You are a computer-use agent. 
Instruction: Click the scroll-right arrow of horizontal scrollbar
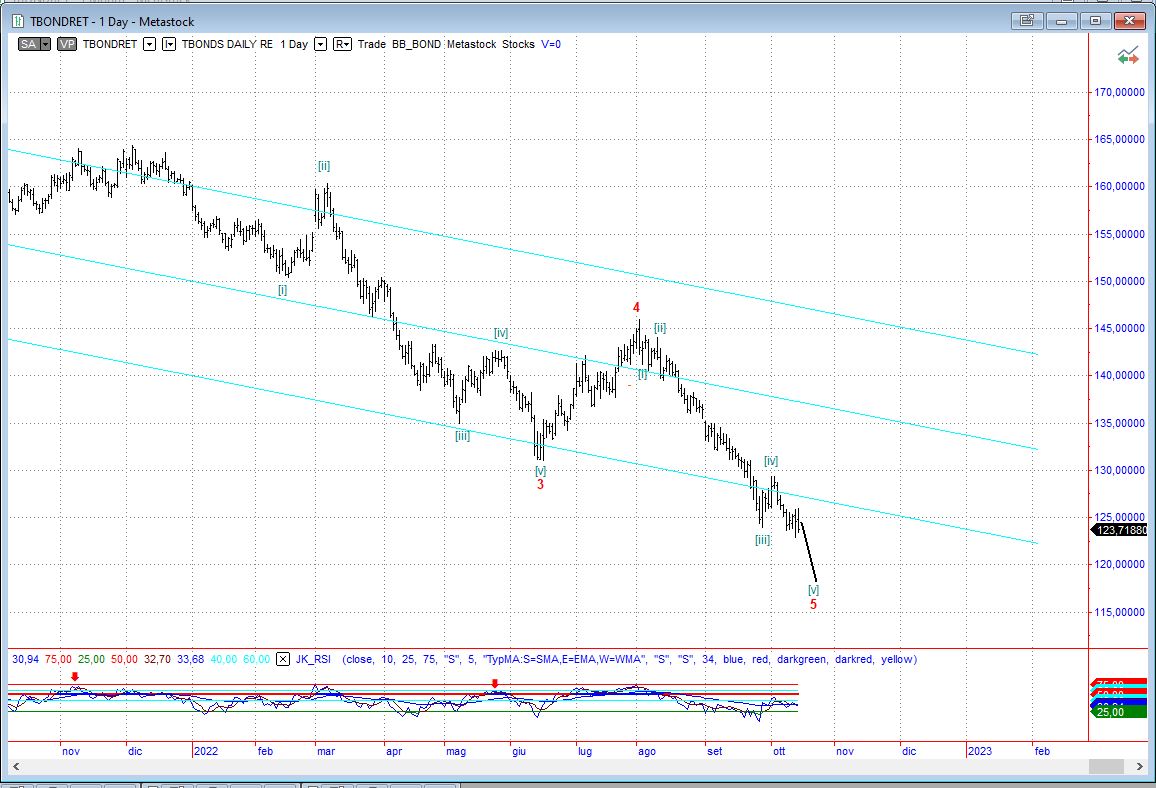pyautogui.click(x=1140, y=767)
